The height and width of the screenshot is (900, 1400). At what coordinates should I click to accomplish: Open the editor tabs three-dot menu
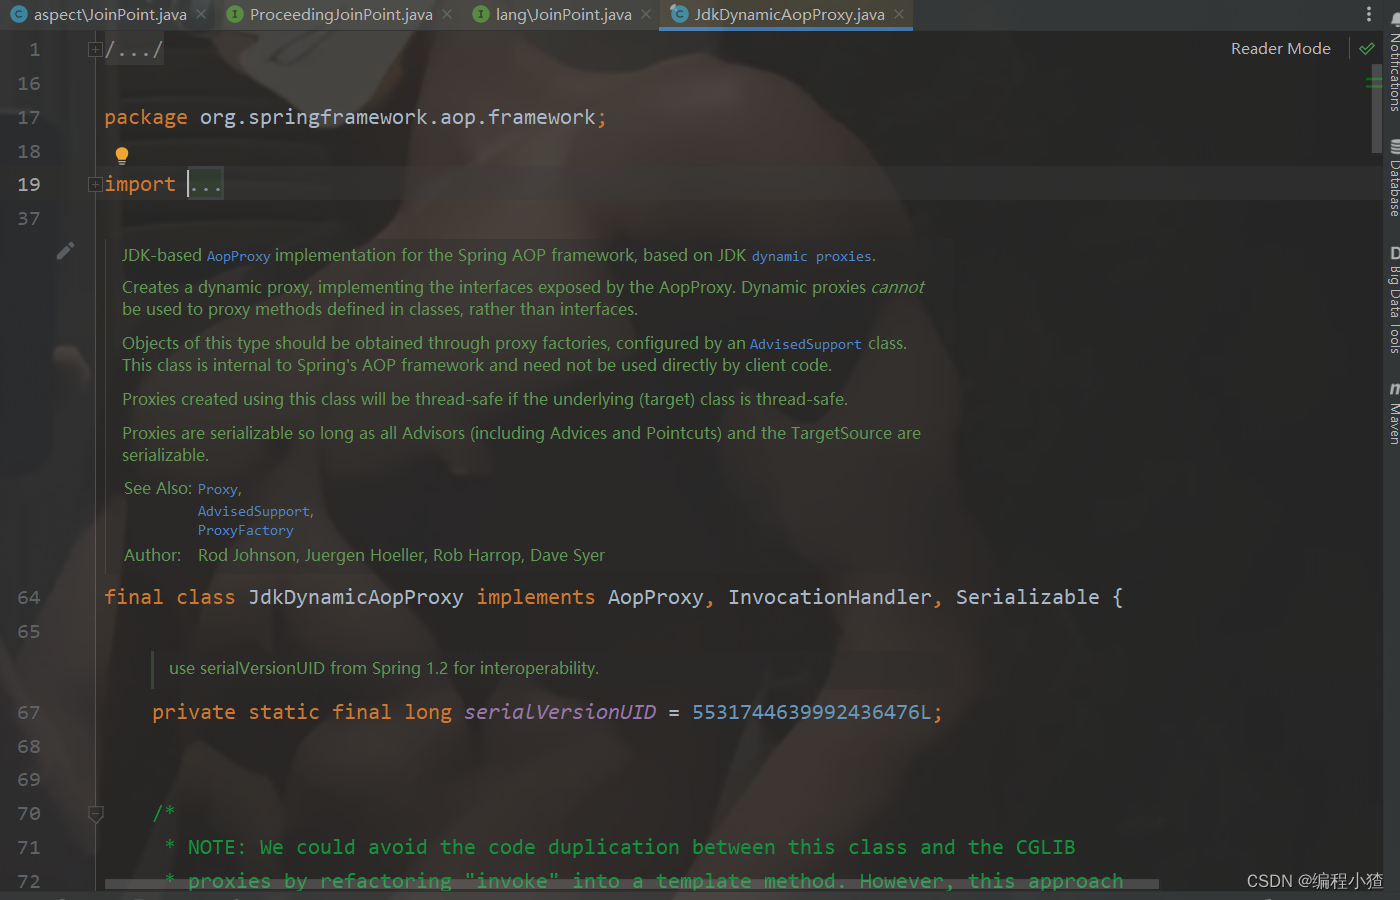coord(1369,14)
